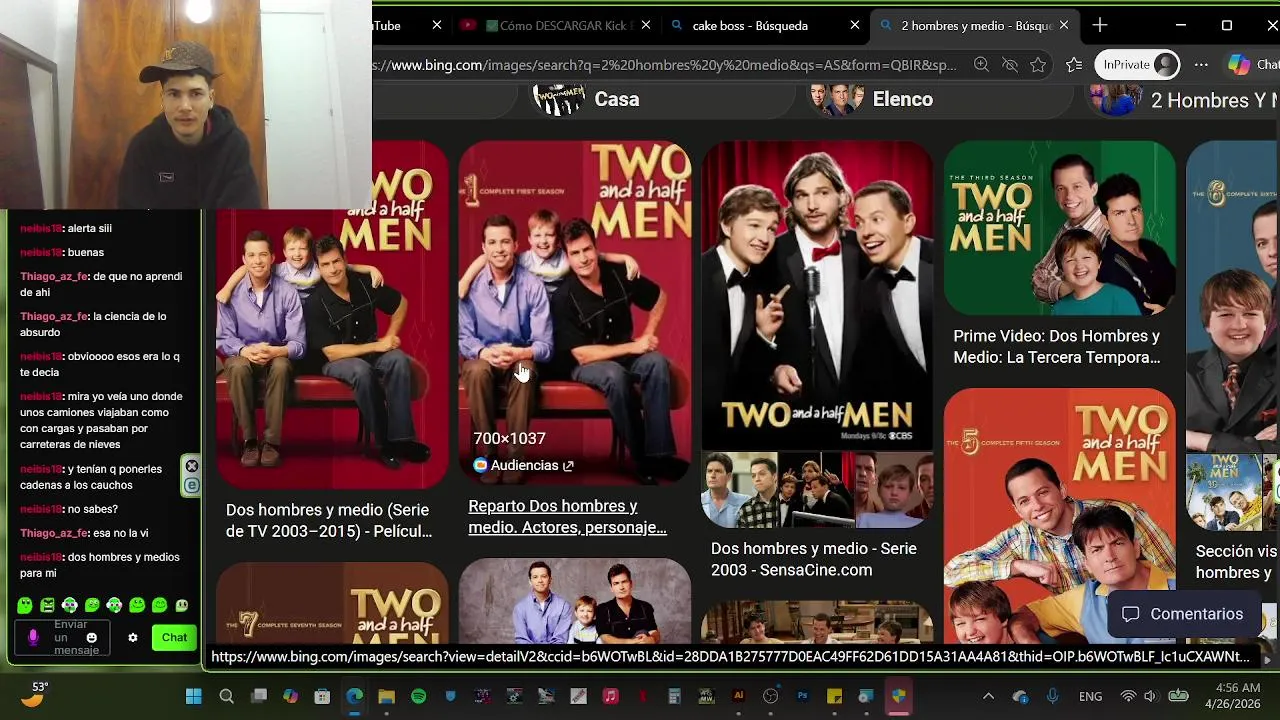This screenshot has width=1280, height=720.
Task: Open the seventh season poster thumbnail
Action: pos(332,604)
